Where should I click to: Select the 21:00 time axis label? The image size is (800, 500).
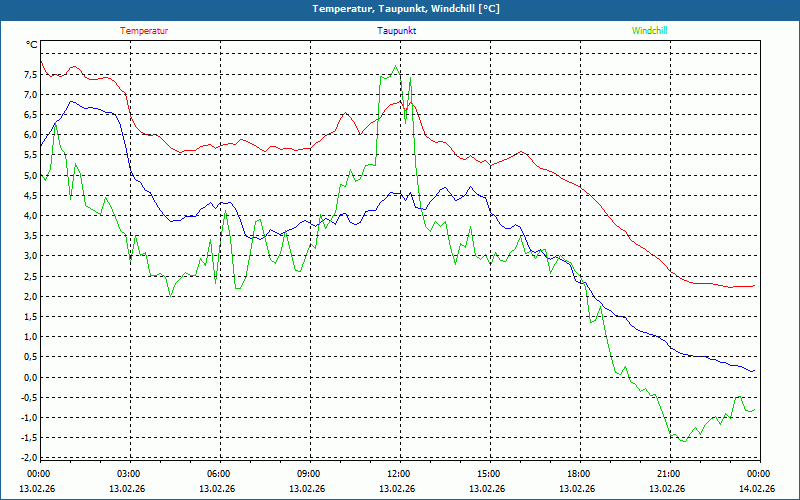pos(668,473)
